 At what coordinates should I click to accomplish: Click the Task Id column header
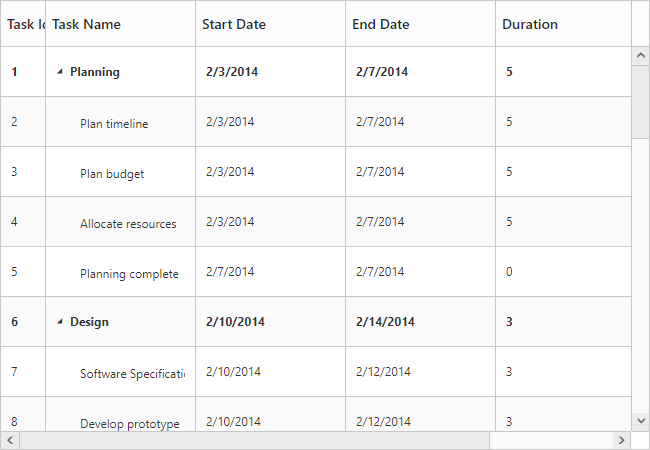tap(25, 24)
